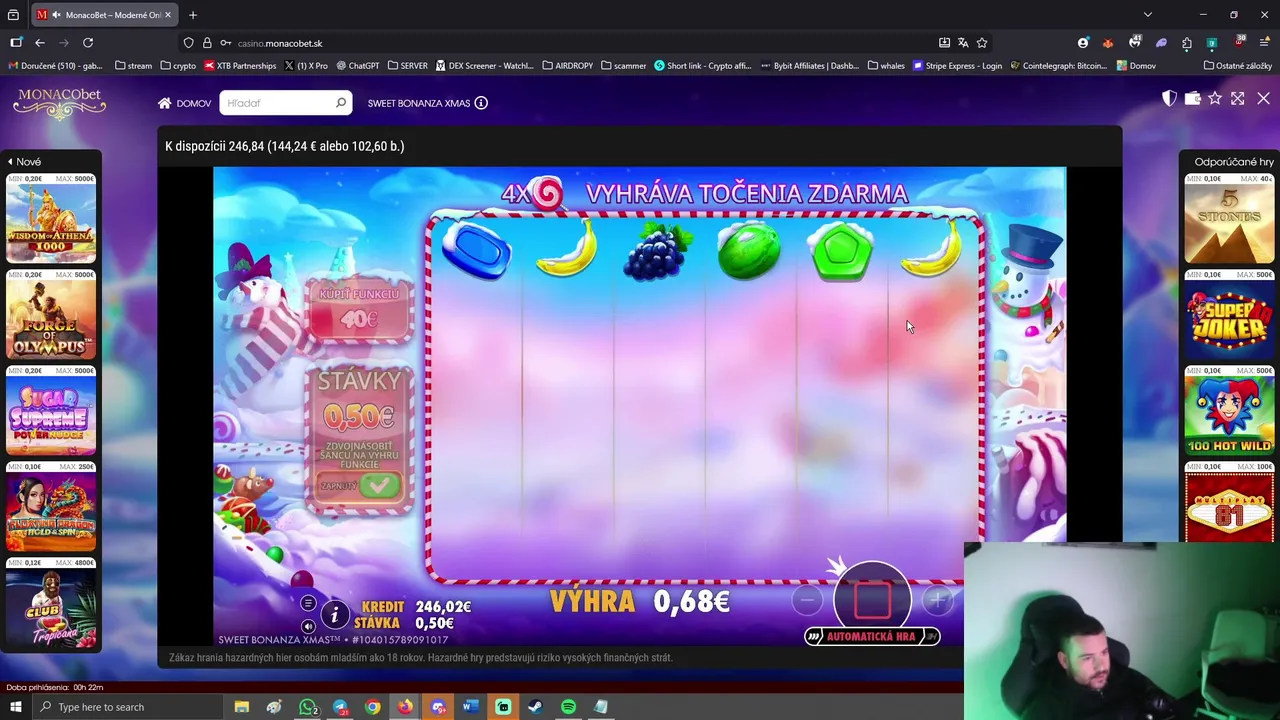The image size is (1280, 720).
Task: Open the crypto bookmarks folder
Action: 178,66
